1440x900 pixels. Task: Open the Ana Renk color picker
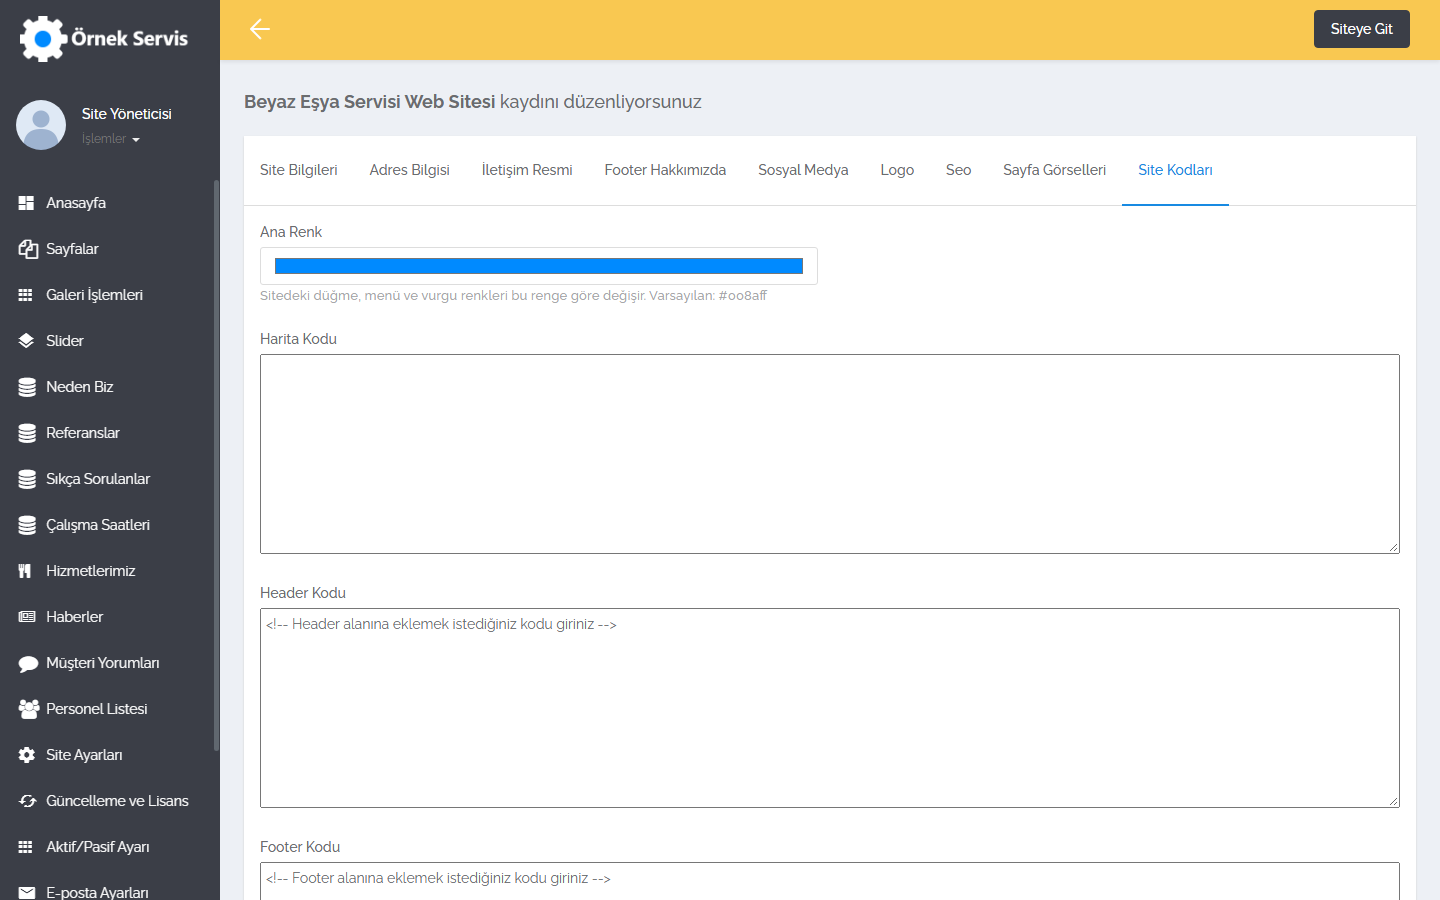539,266
